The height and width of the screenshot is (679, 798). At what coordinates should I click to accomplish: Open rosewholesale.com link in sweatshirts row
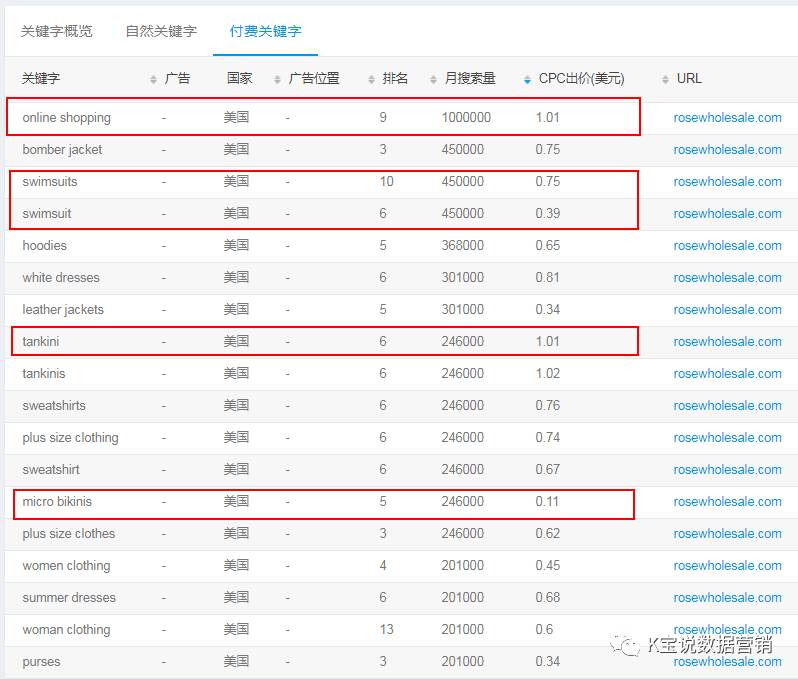(727, 406)
